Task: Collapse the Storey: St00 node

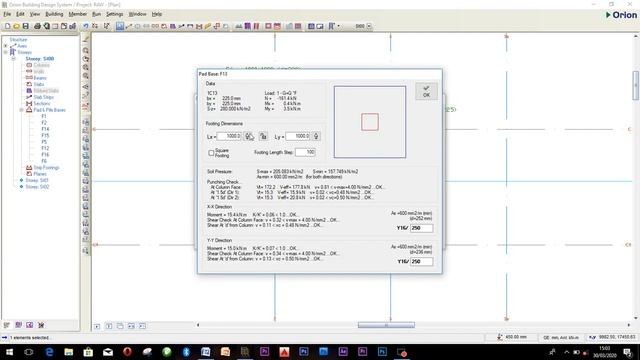Action: click(13, 59)
